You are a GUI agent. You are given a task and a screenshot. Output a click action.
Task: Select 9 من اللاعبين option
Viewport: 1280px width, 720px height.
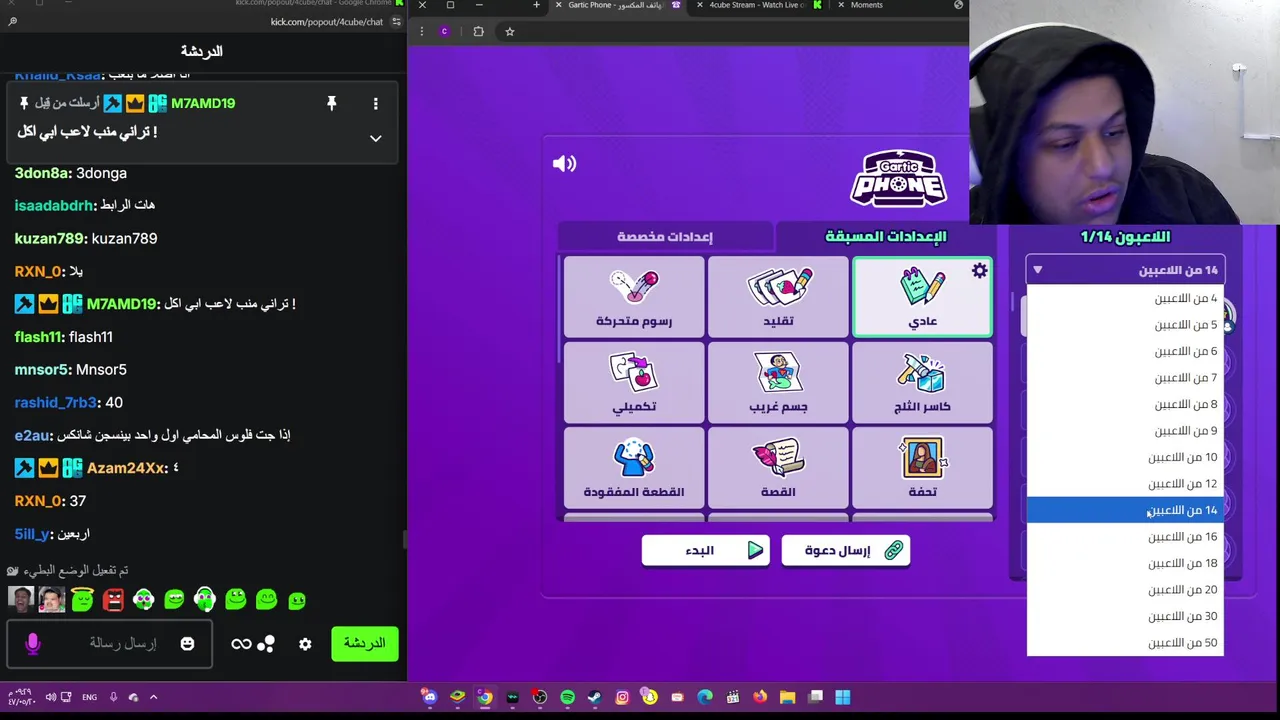pyautogui.click(x=1125, y=431)
